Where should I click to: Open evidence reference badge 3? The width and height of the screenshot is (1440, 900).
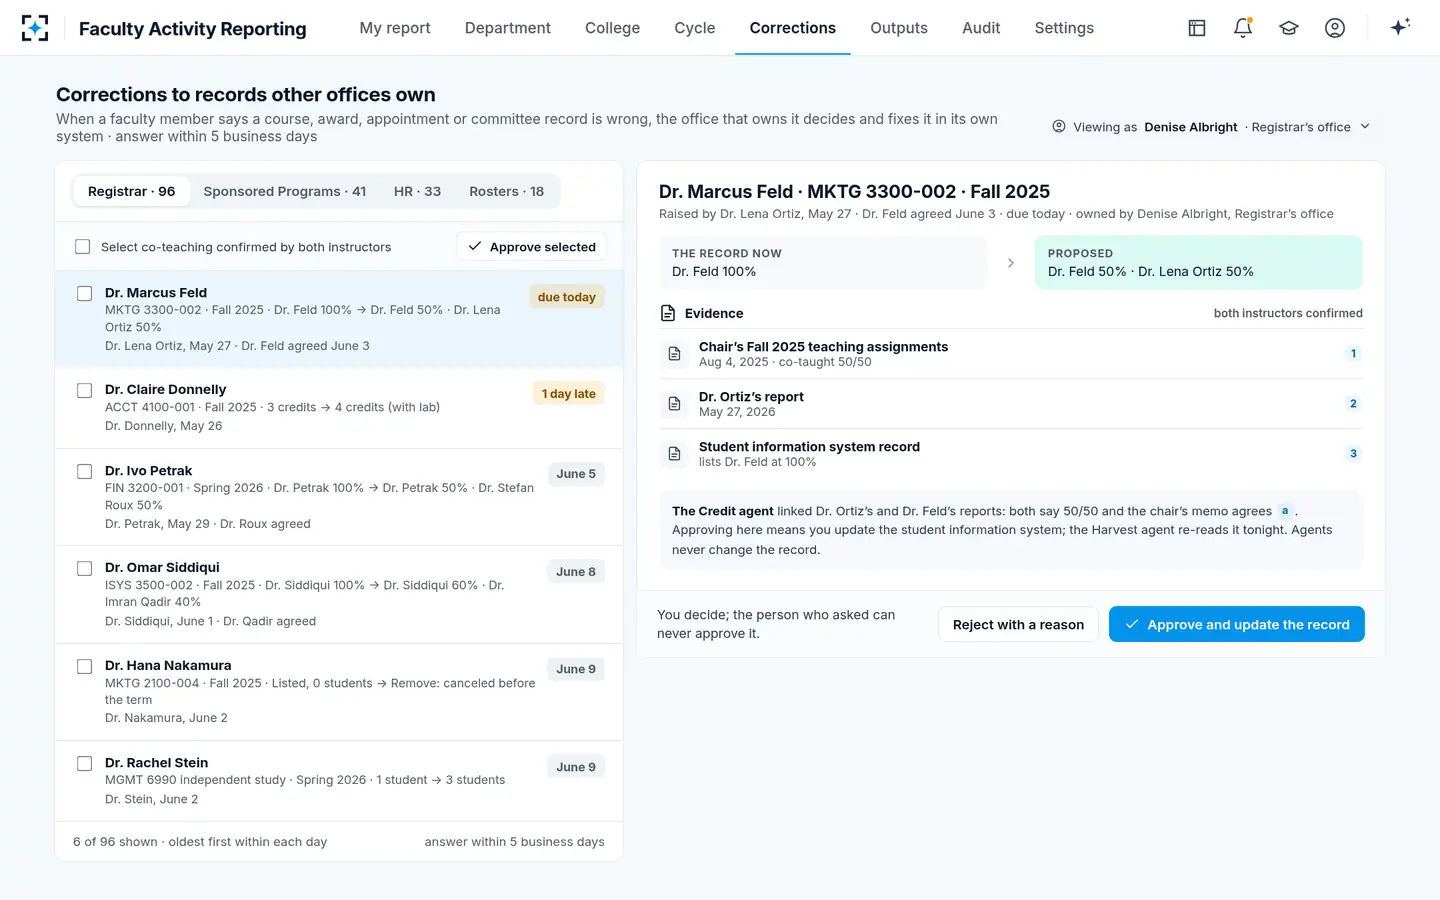(x=1353, y=453)
